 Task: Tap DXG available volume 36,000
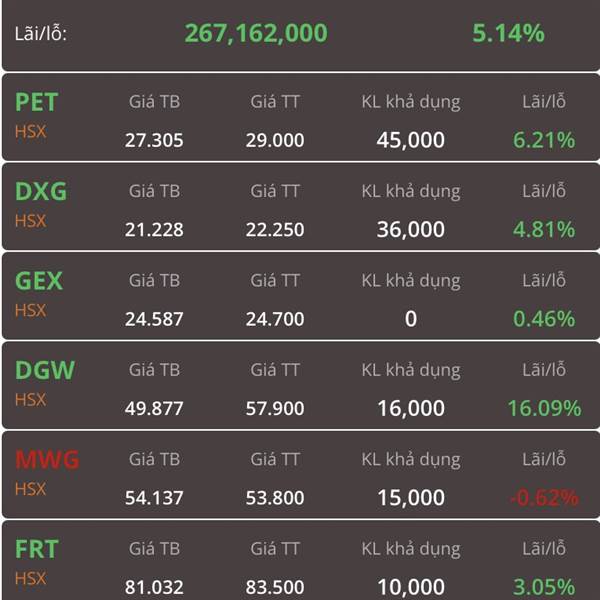click(x=411, y=230)
